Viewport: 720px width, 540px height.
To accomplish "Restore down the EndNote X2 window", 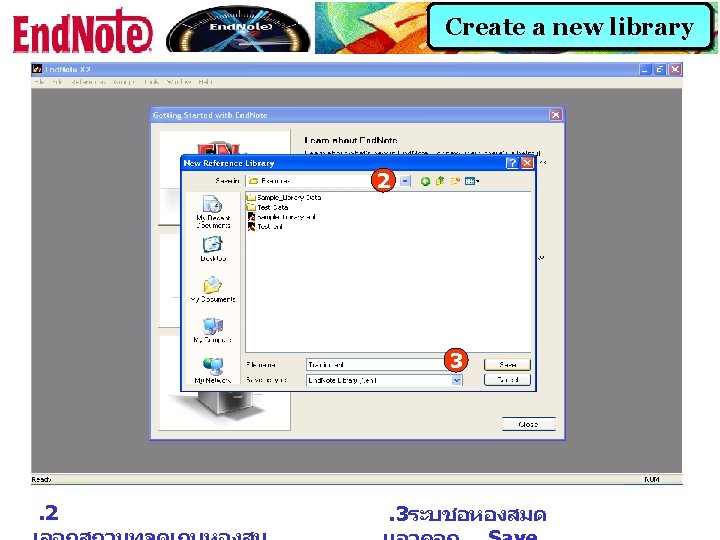I will tap(660, 69).
